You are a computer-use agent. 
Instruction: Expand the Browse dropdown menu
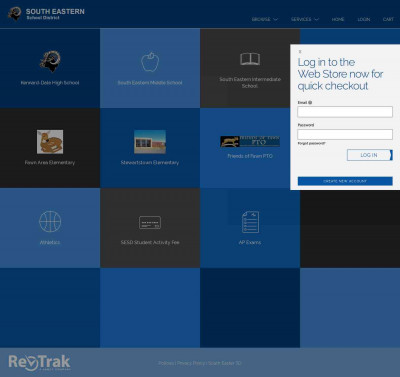(x=265, y=19)
